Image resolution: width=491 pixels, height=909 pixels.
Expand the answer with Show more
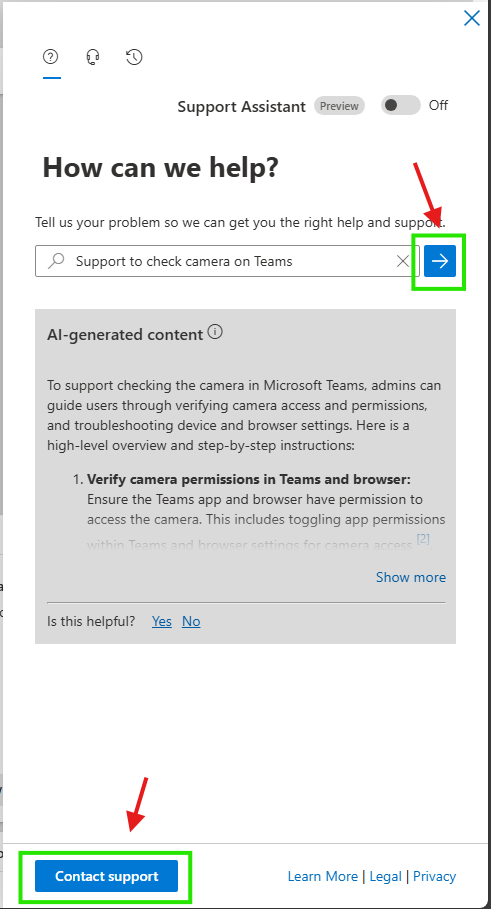click(411, 577)
